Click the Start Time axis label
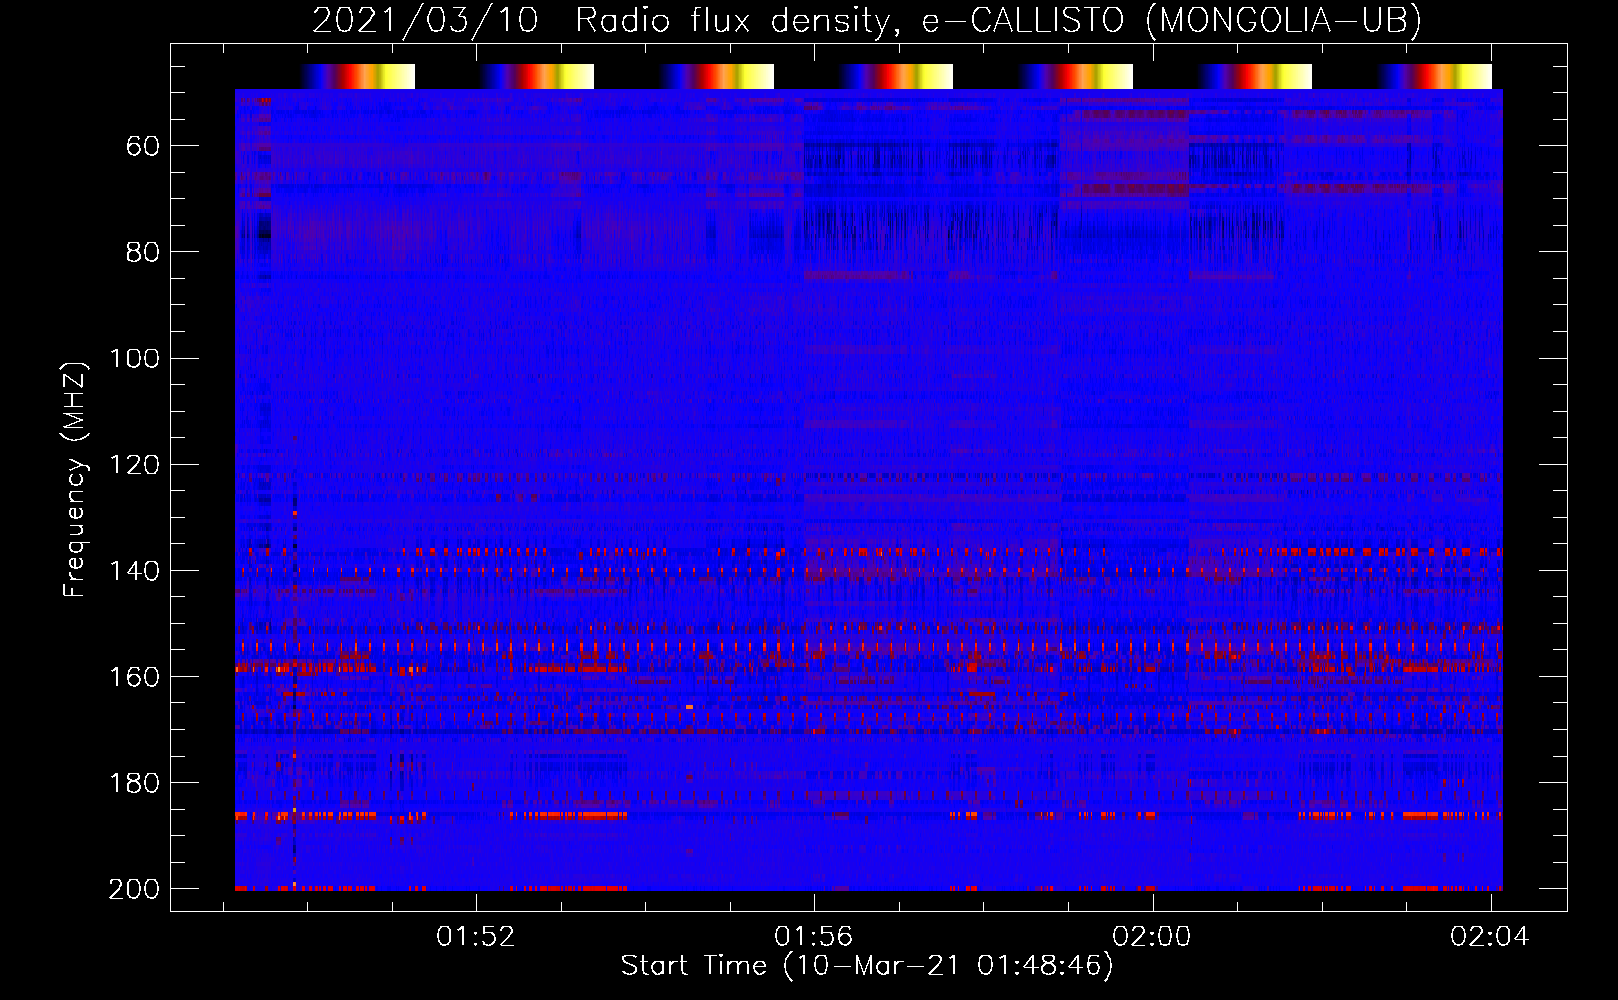The width and height of the screenshot is (1618, 1000). pos(867,966)
